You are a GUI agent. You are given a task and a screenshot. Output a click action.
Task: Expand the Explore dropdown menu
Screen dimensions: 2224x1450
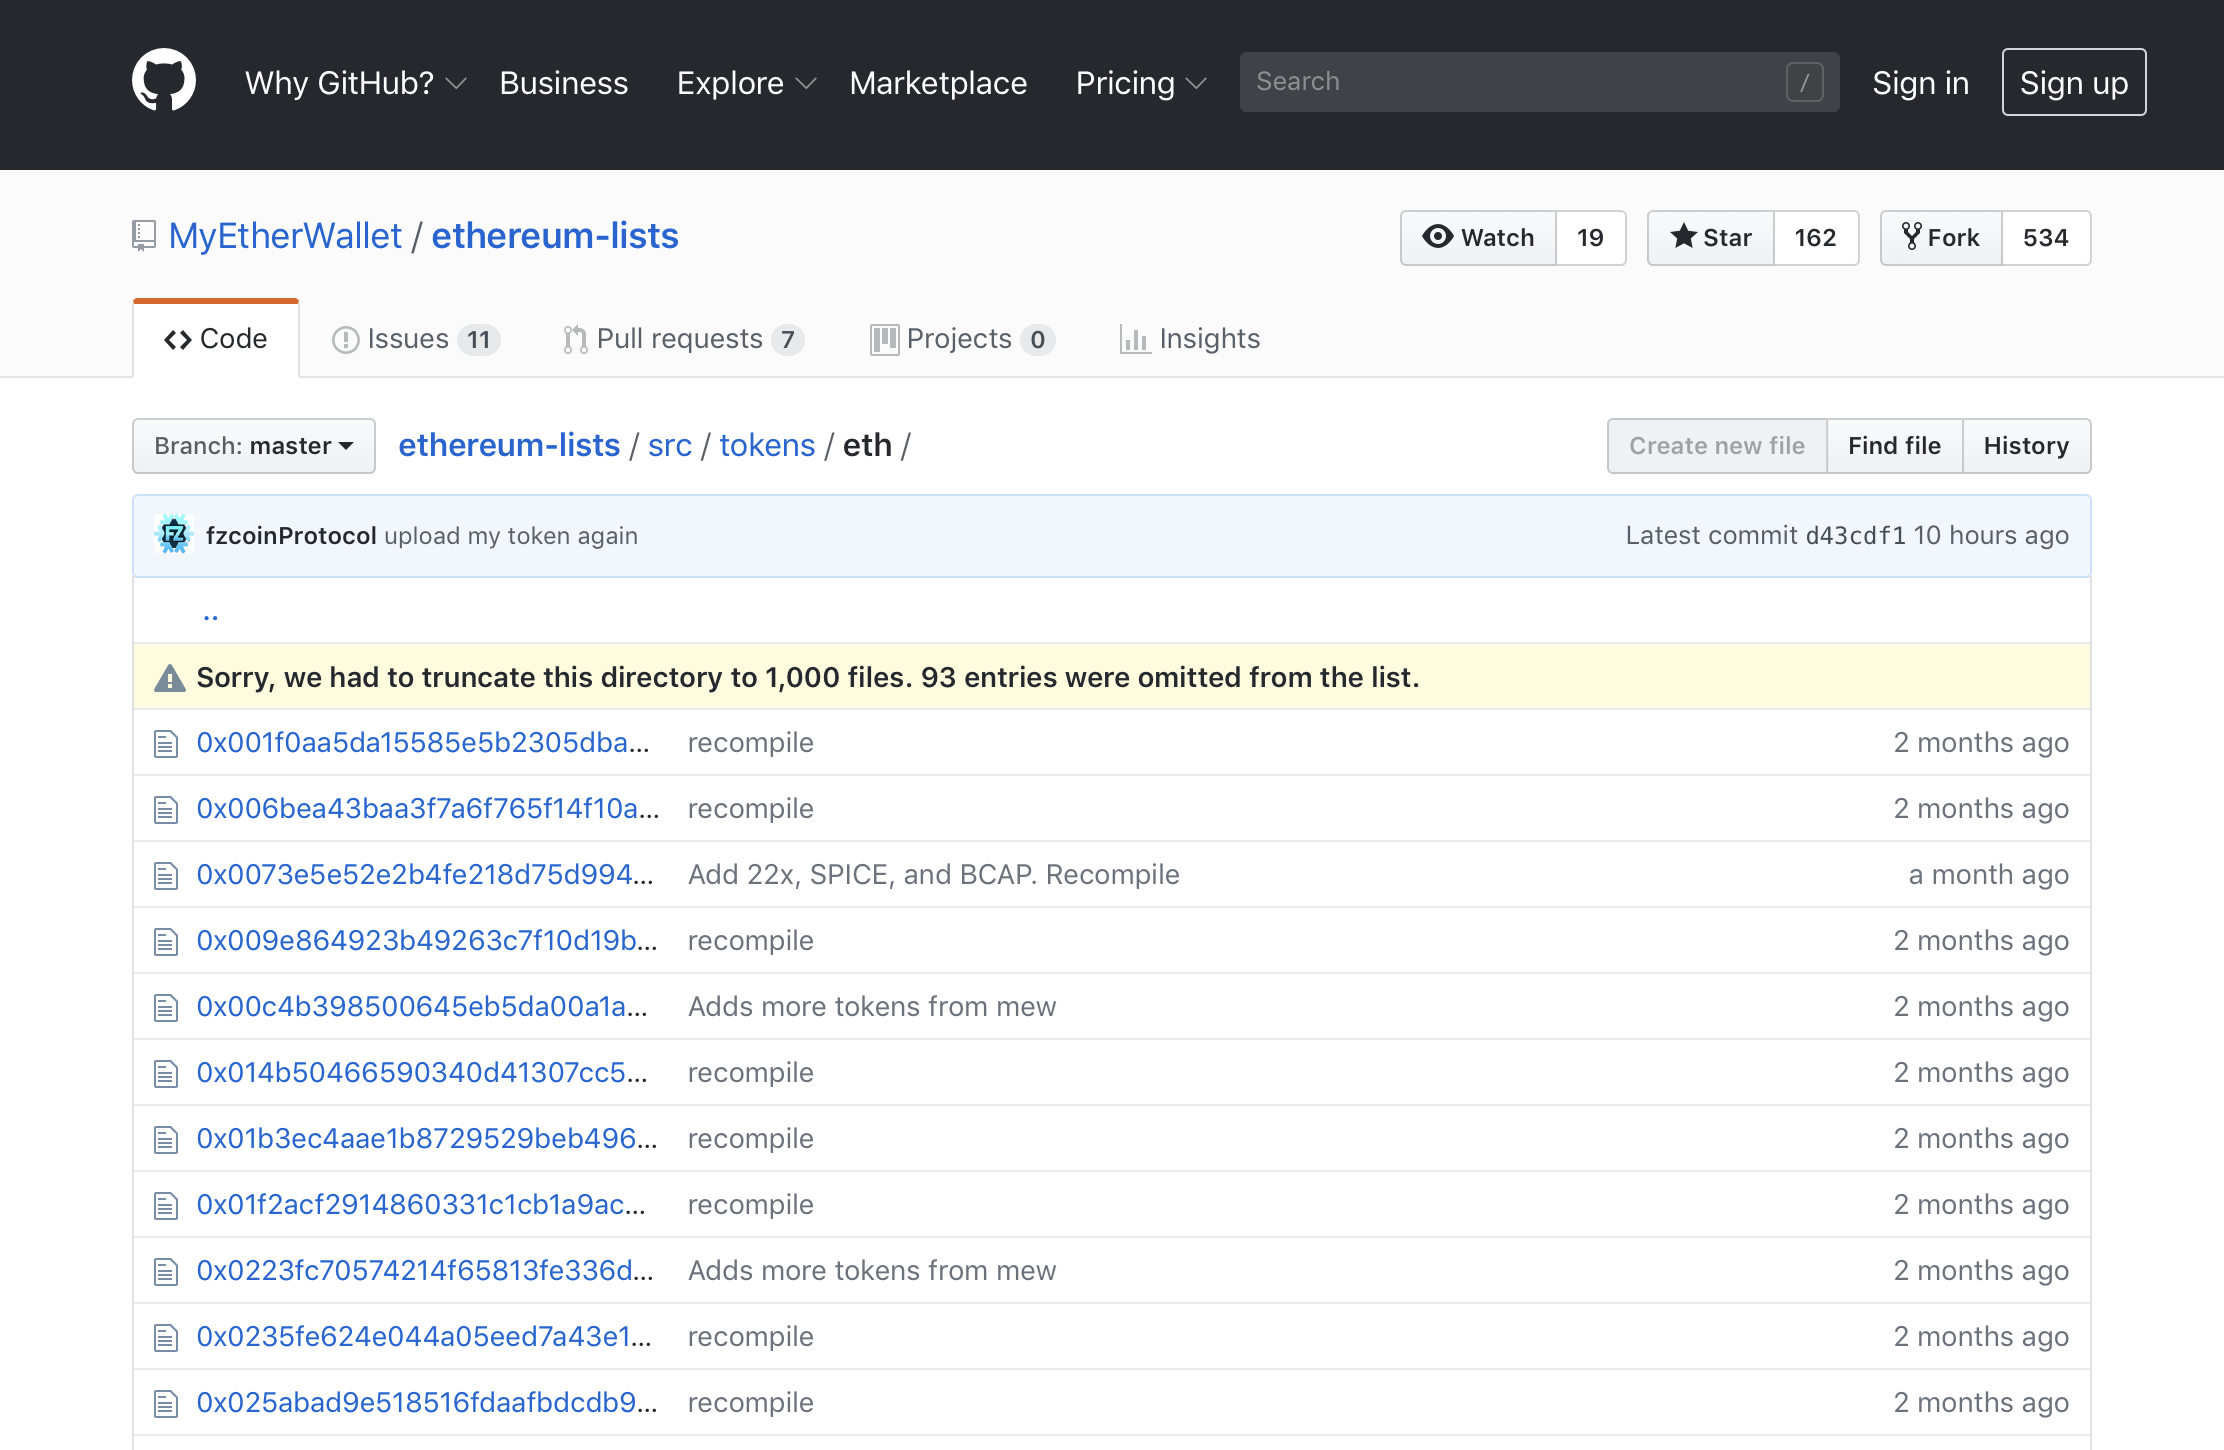click(745, 83)
